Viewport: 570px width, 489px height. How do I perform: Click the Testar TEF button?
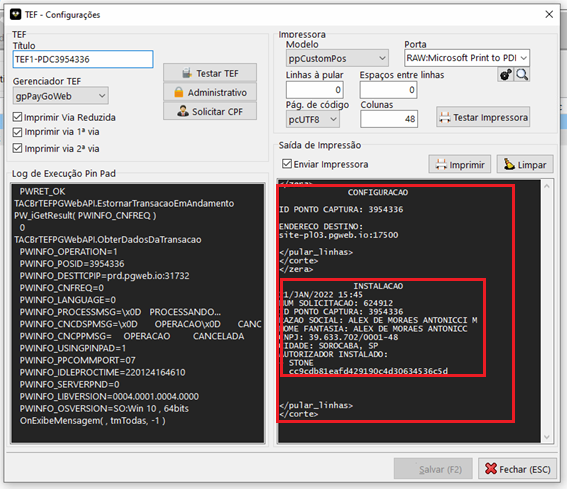pos(210,73)
